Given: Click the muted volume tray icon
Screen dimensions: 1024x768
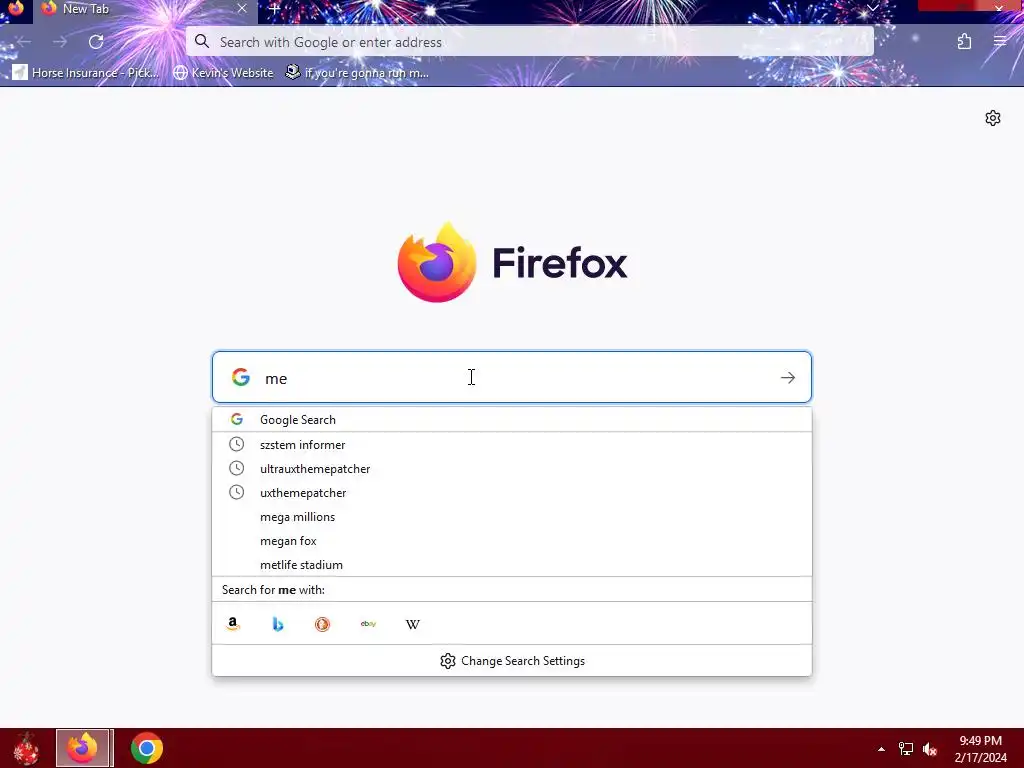Looking at the screenshot, I should [930, 749].
